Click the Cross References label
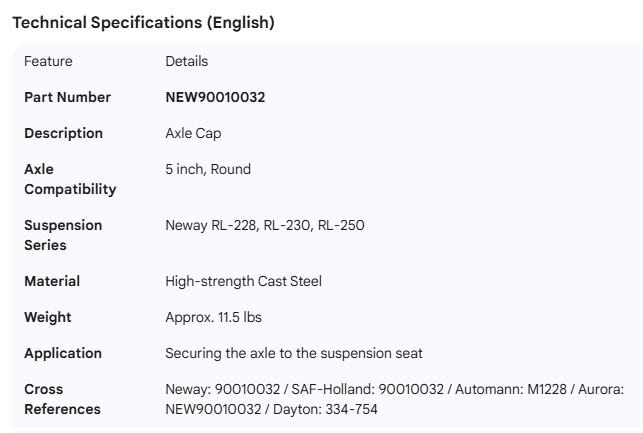Viewport: 643px width, 433px height. pyautogui.click(x=62, y=399)
